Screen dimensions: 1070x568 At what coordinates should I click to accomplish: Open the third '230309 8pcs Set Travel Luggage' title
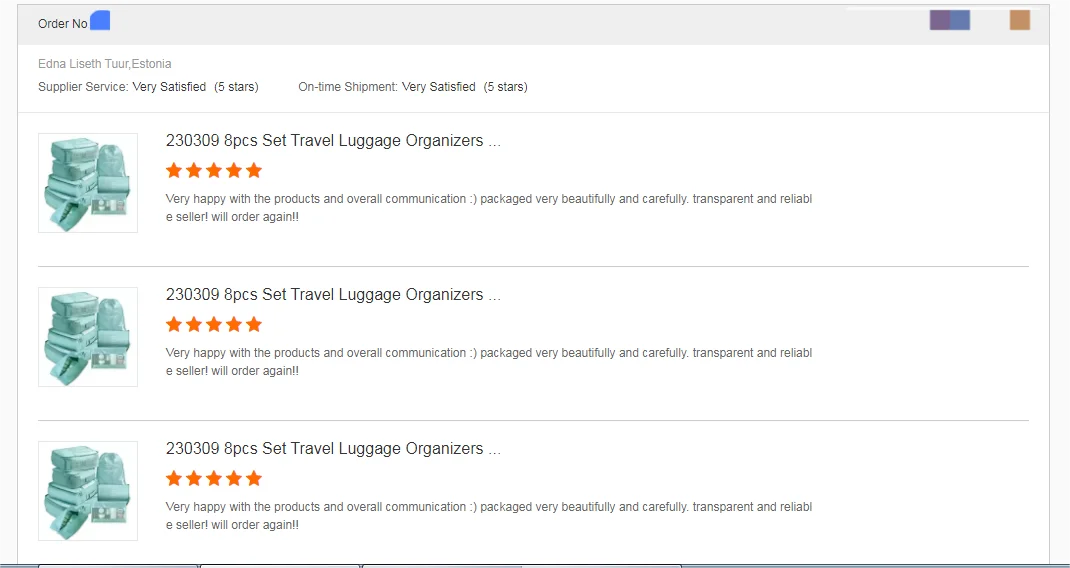333,449
